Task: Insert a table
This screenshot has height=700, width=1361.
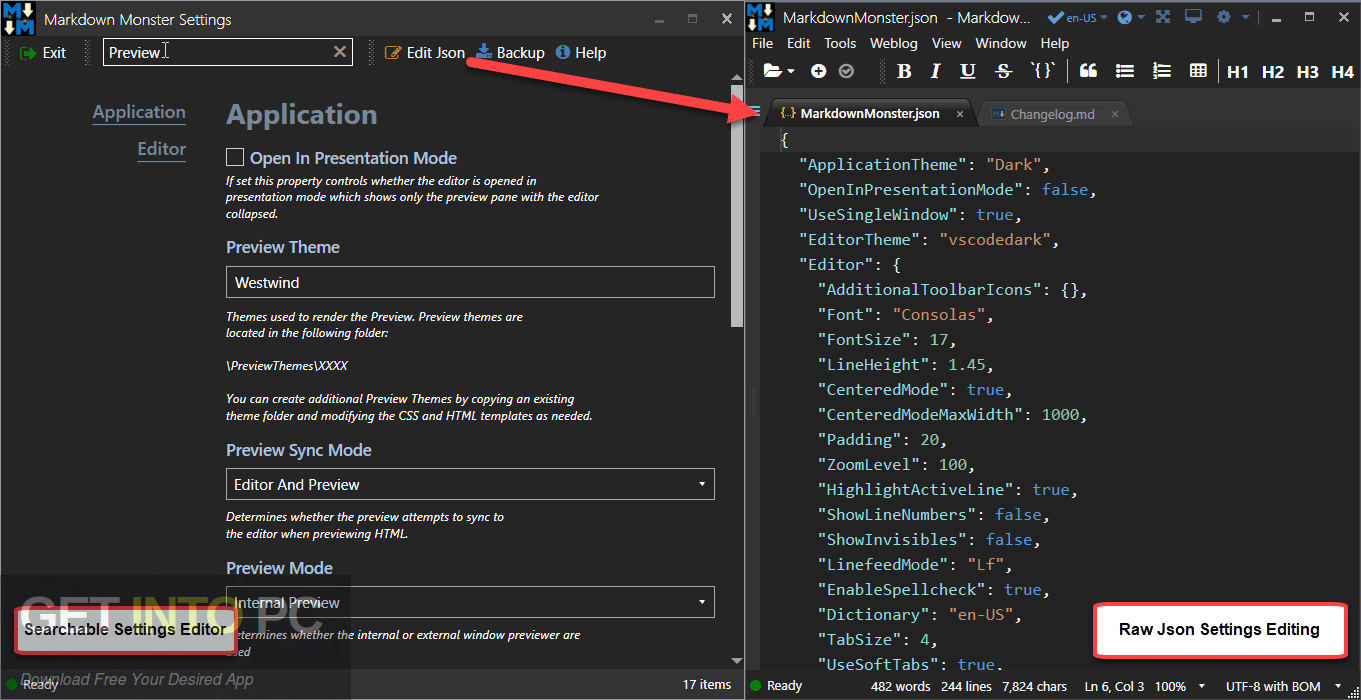Action: tap(1198, 71)
